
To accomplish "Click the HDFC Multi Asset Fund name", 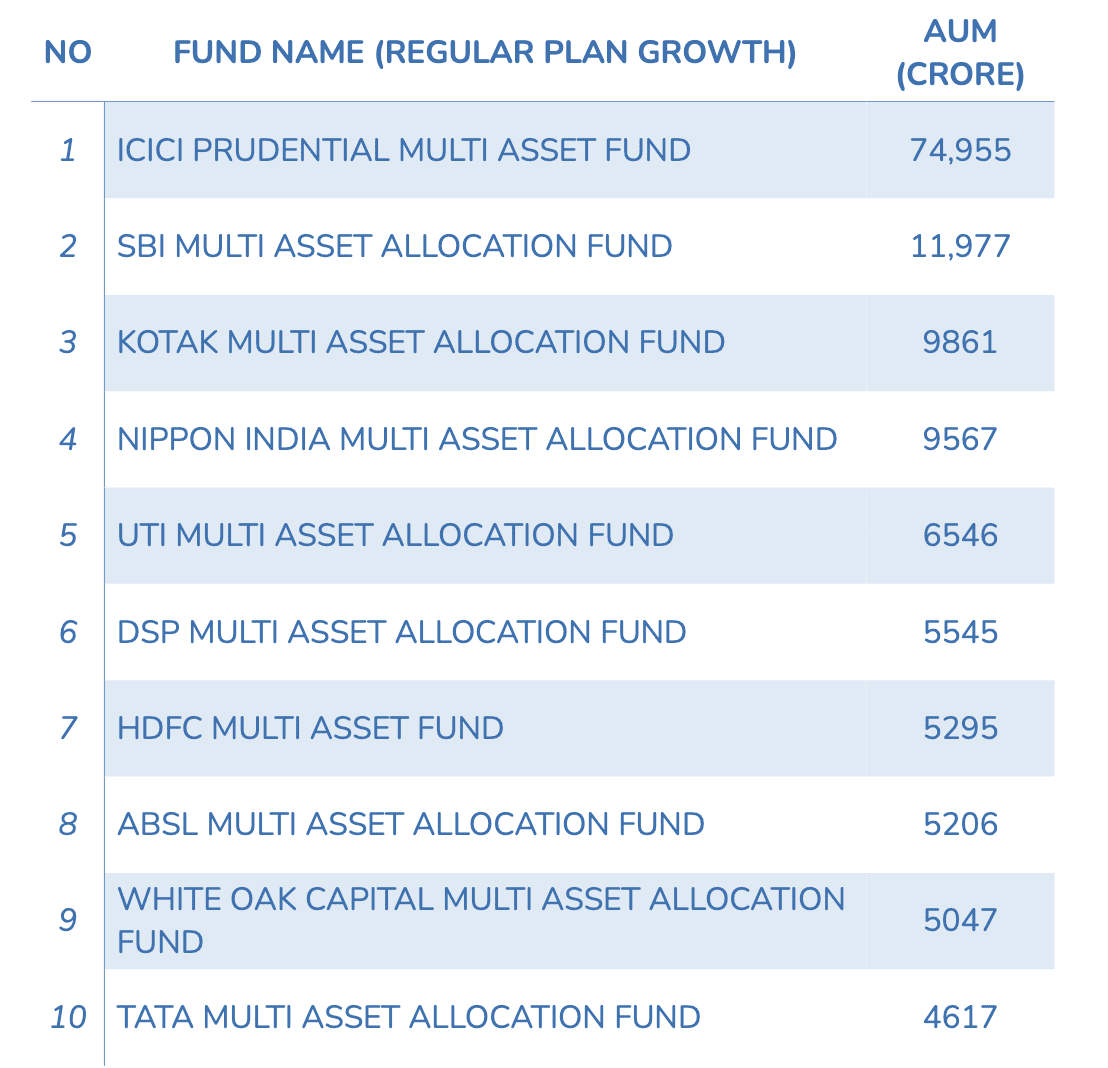I will [x=310, y=728].
